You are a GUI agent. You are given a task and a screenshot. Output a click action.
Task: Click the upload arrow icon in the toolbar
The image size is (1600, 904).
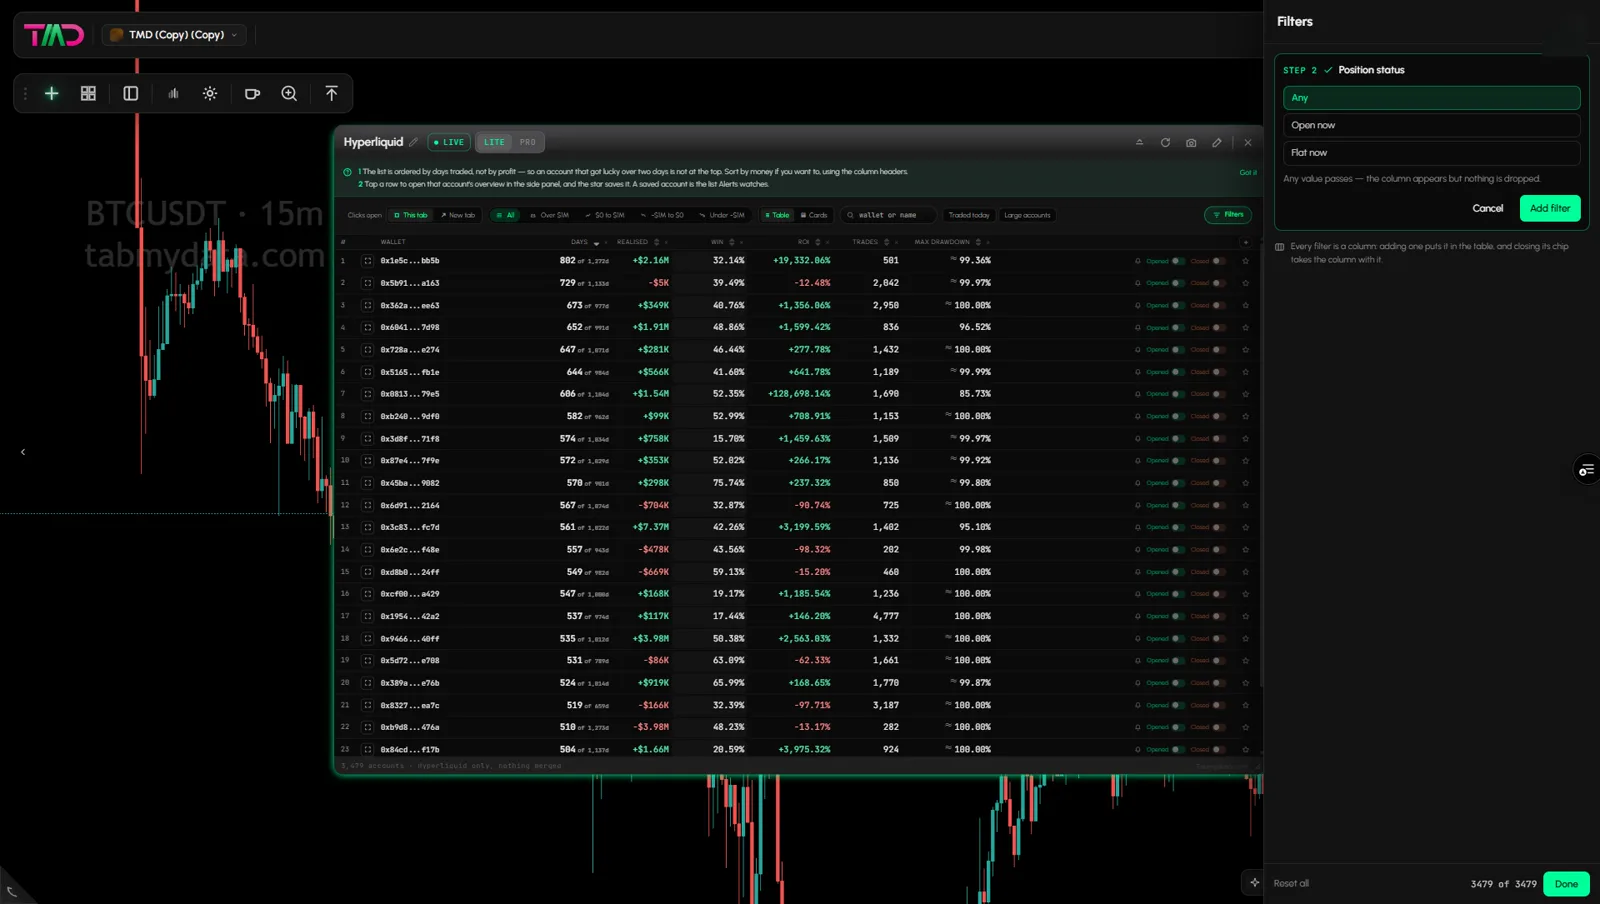pyautogui.click(x=331, y=93)
